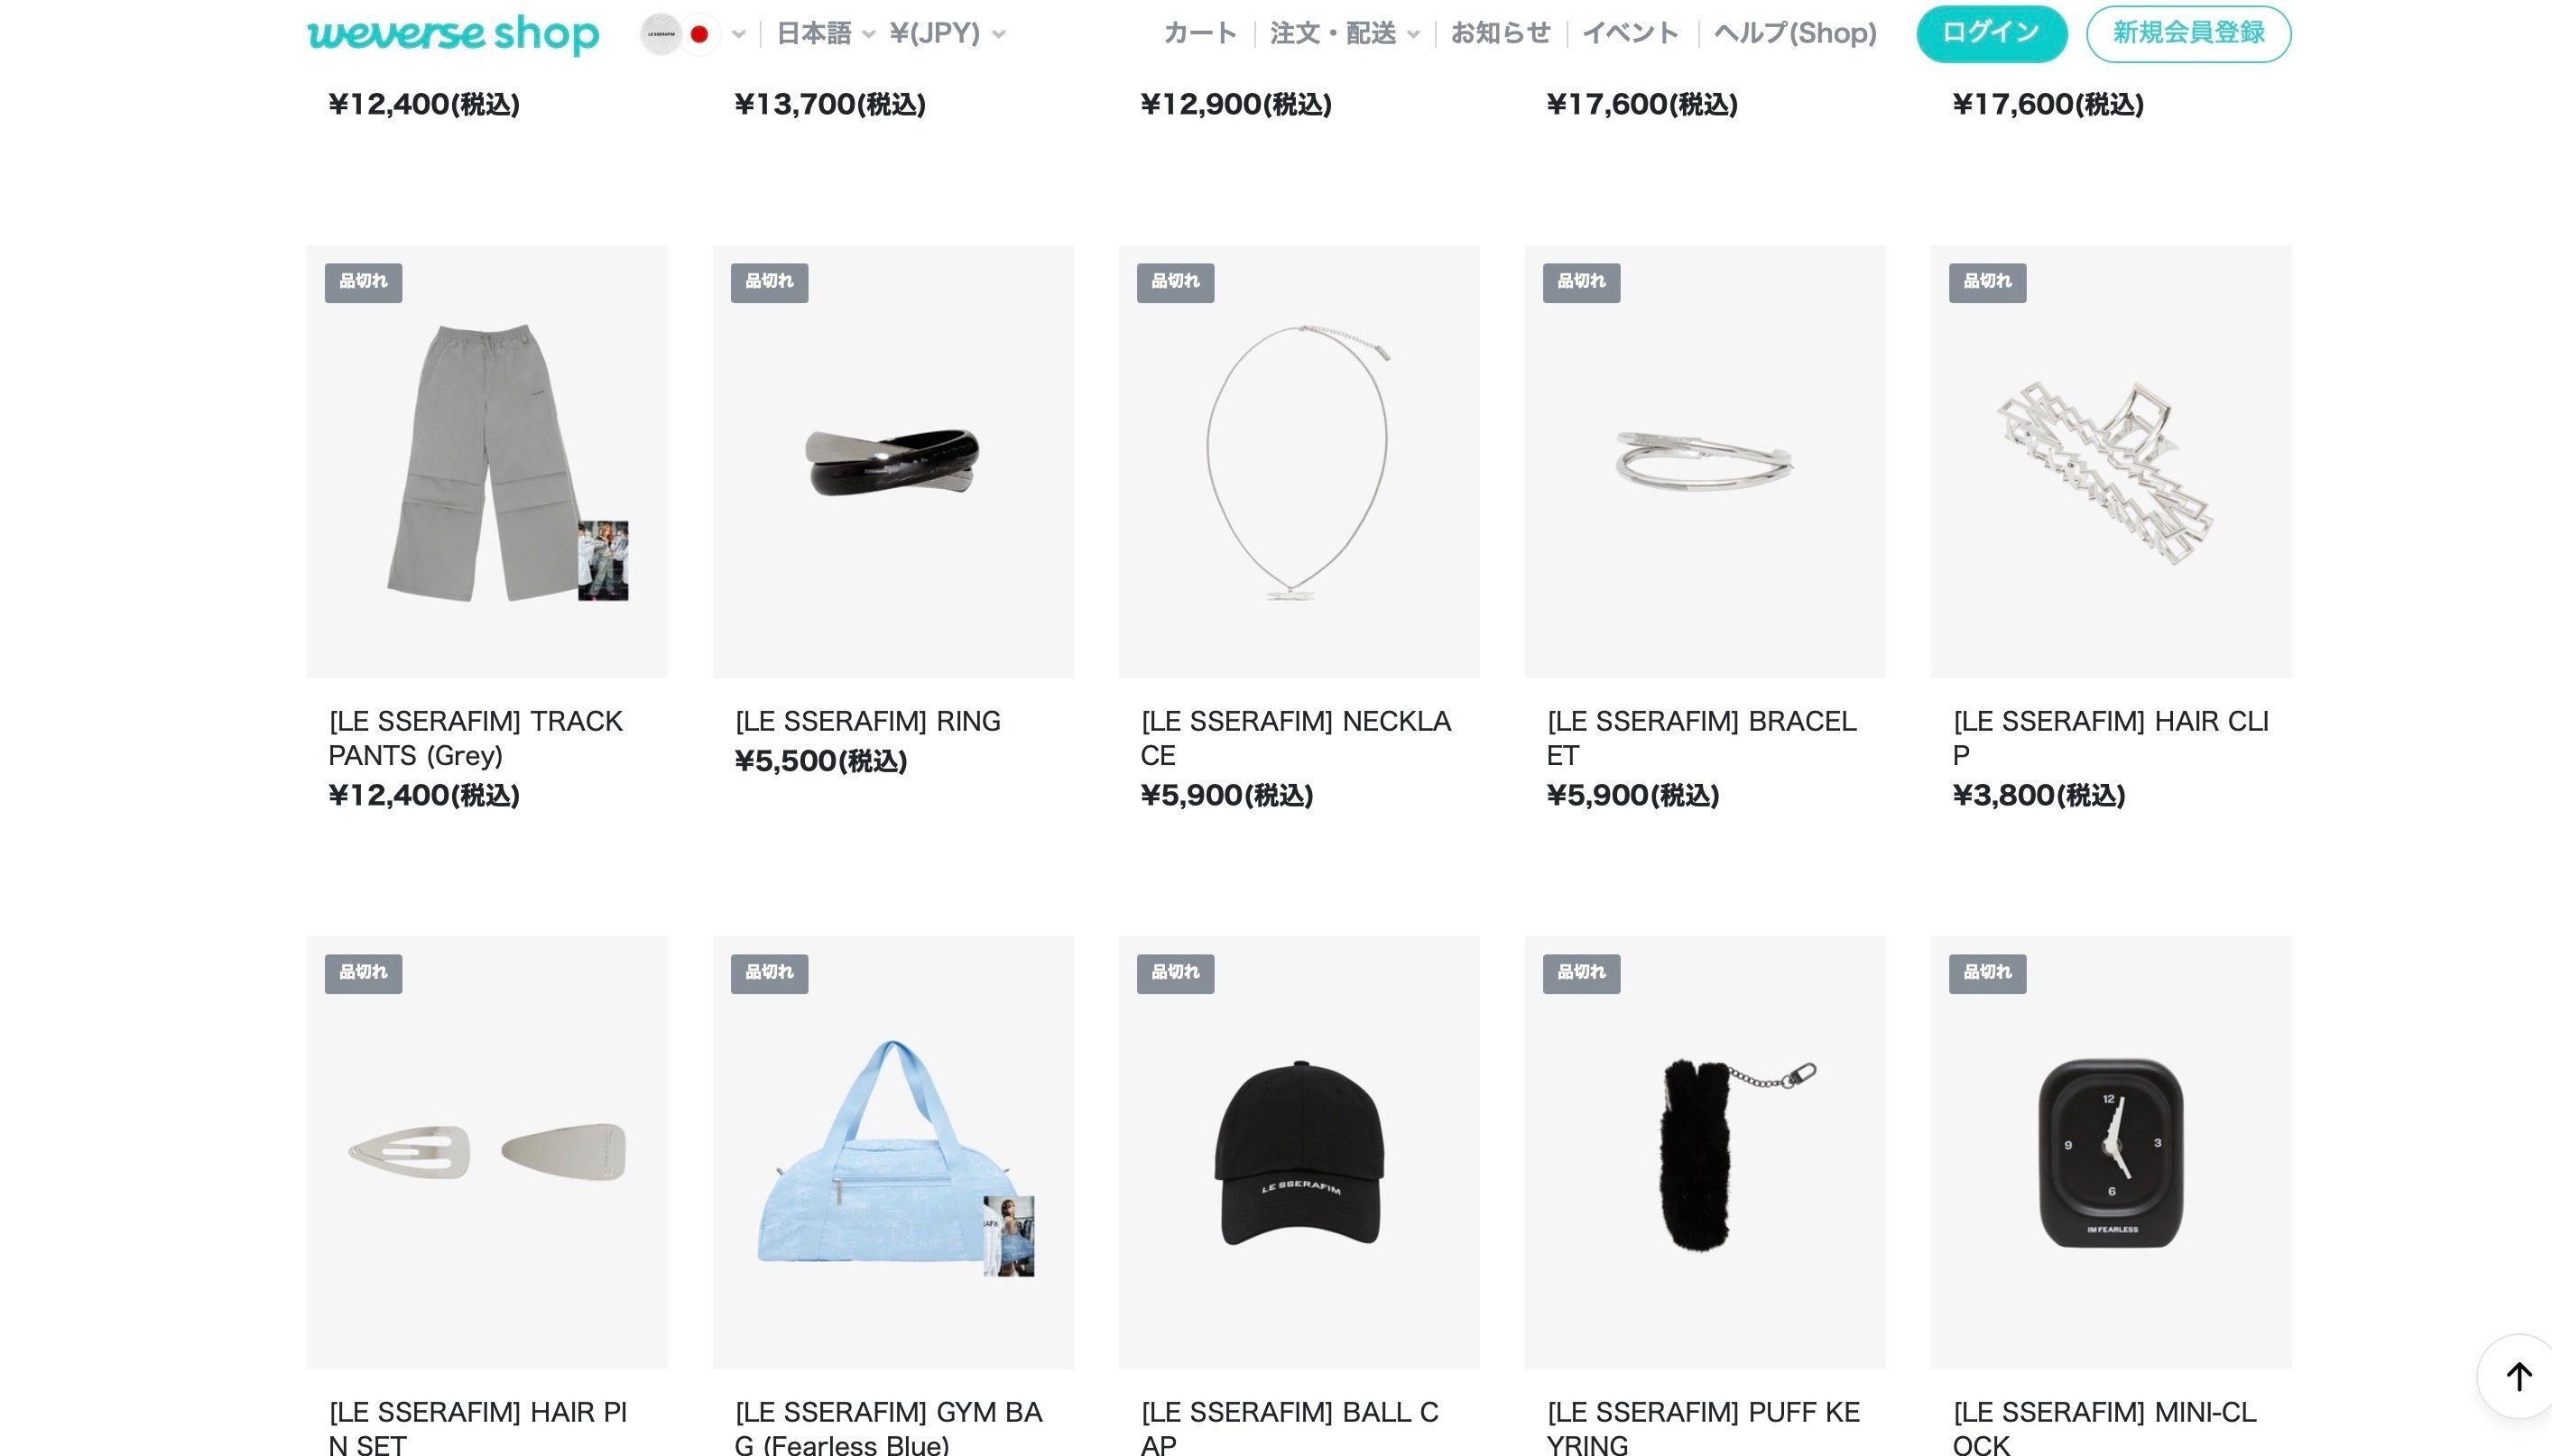Open the [LE SSERAFIM] BRACELET title link
The width and height of the screenshot is (2552, 1456).
pos(1701,738)
